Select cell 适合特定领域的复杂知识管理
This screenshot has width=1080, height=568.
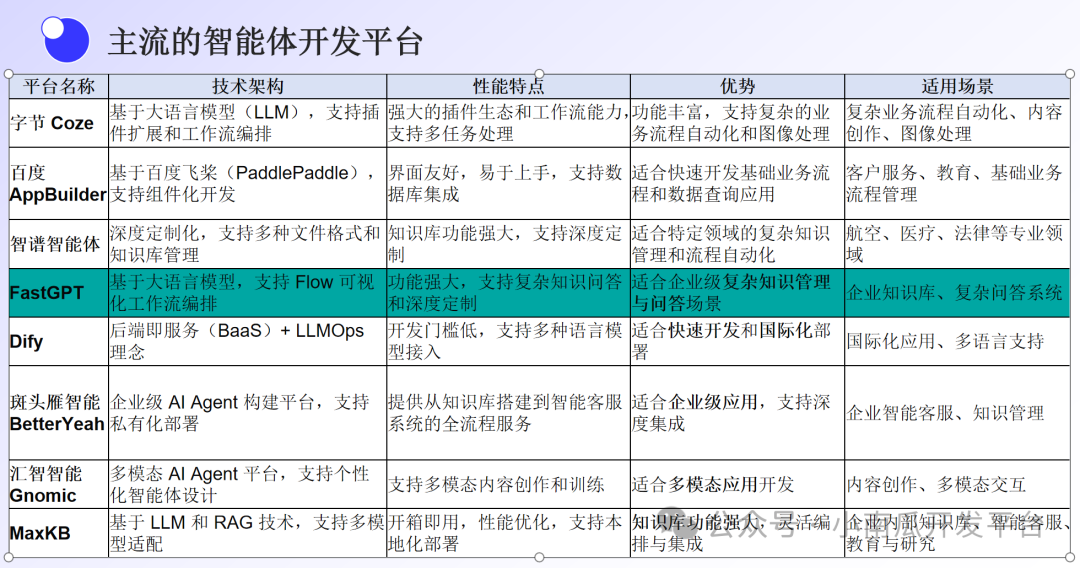tap(737, 244)
